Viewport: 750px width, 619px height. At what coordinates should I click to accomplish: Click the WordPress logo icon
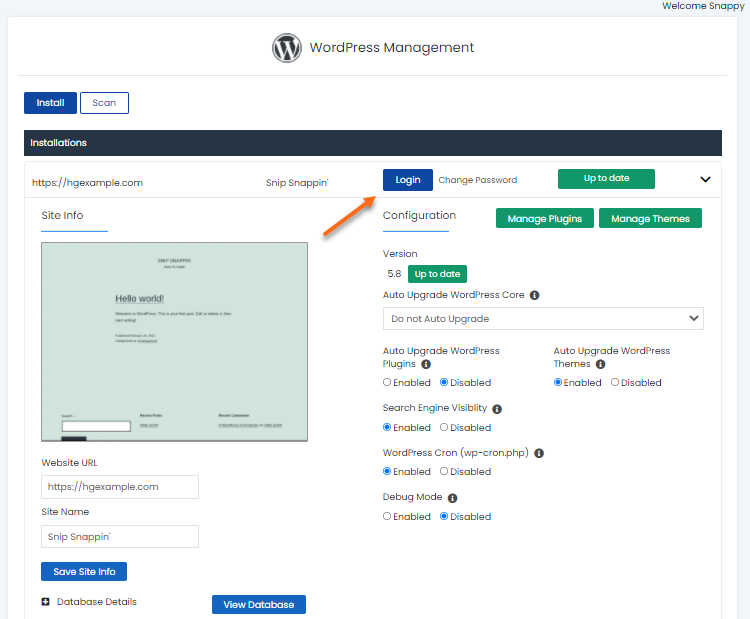point(287,47)
